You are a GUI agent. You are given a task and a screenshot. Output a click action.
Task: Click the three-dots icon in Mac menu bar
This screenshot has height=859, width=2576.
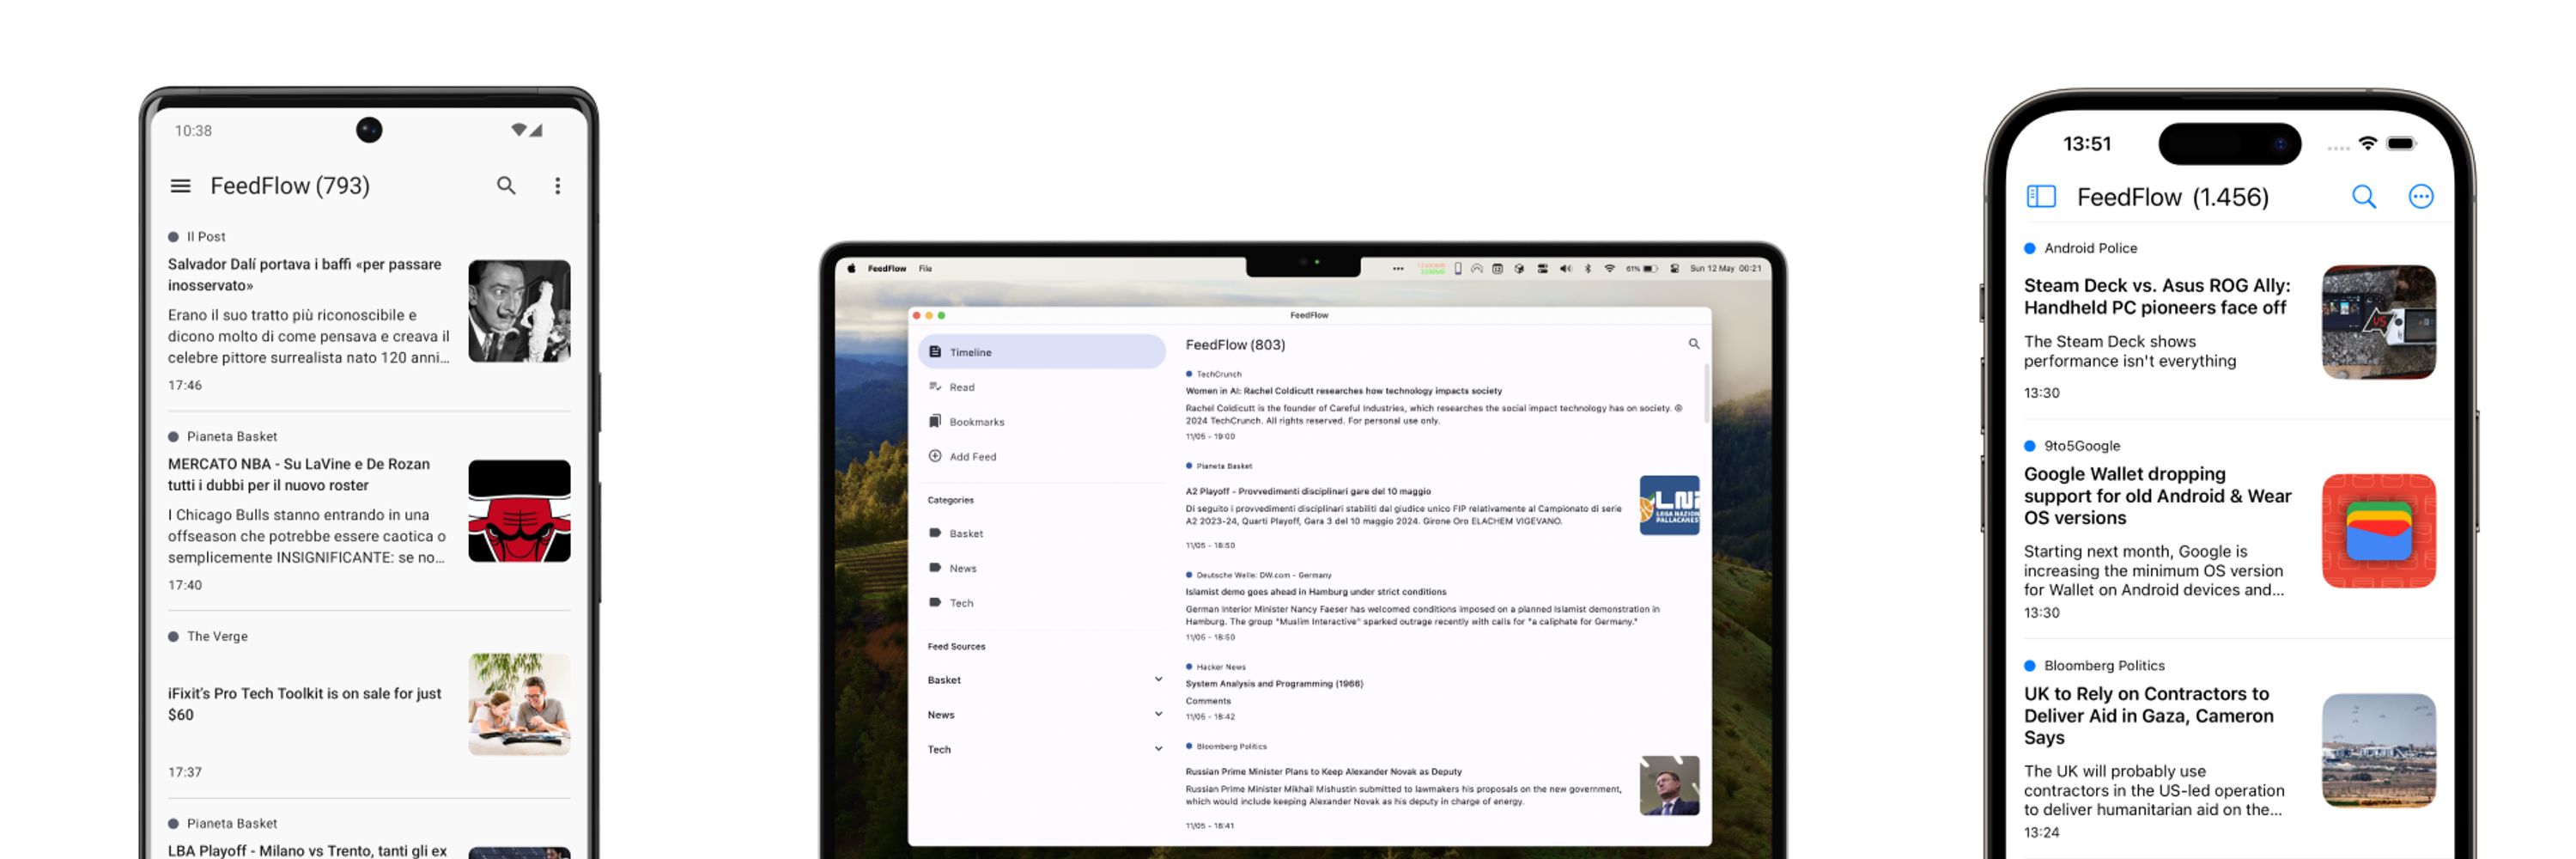[1399, 269]
